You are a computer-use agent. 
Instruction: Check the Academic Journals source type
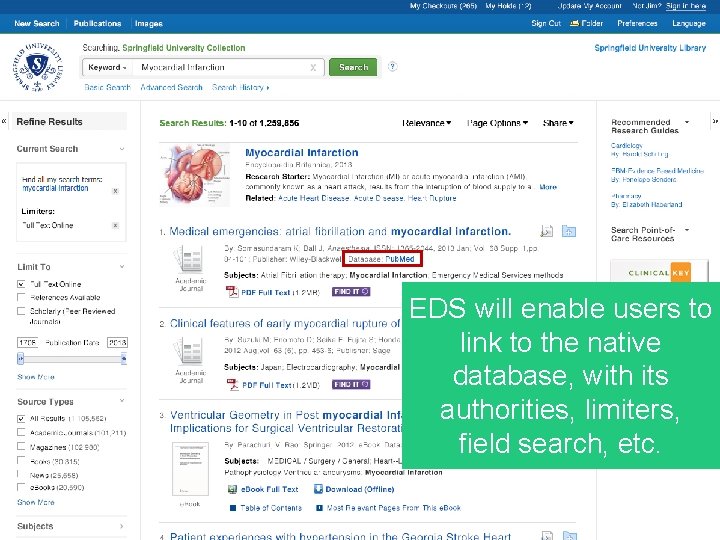tap(21, 433)
